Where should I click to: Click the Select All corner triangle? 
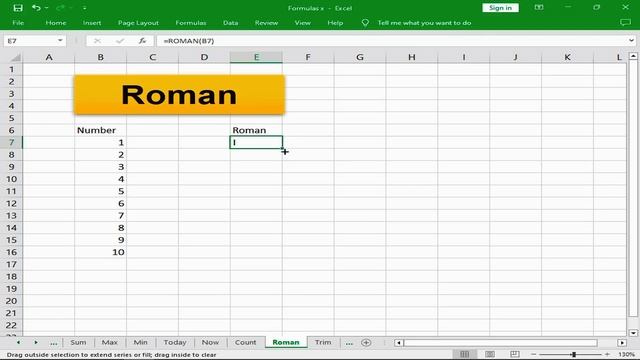point(16,58)
